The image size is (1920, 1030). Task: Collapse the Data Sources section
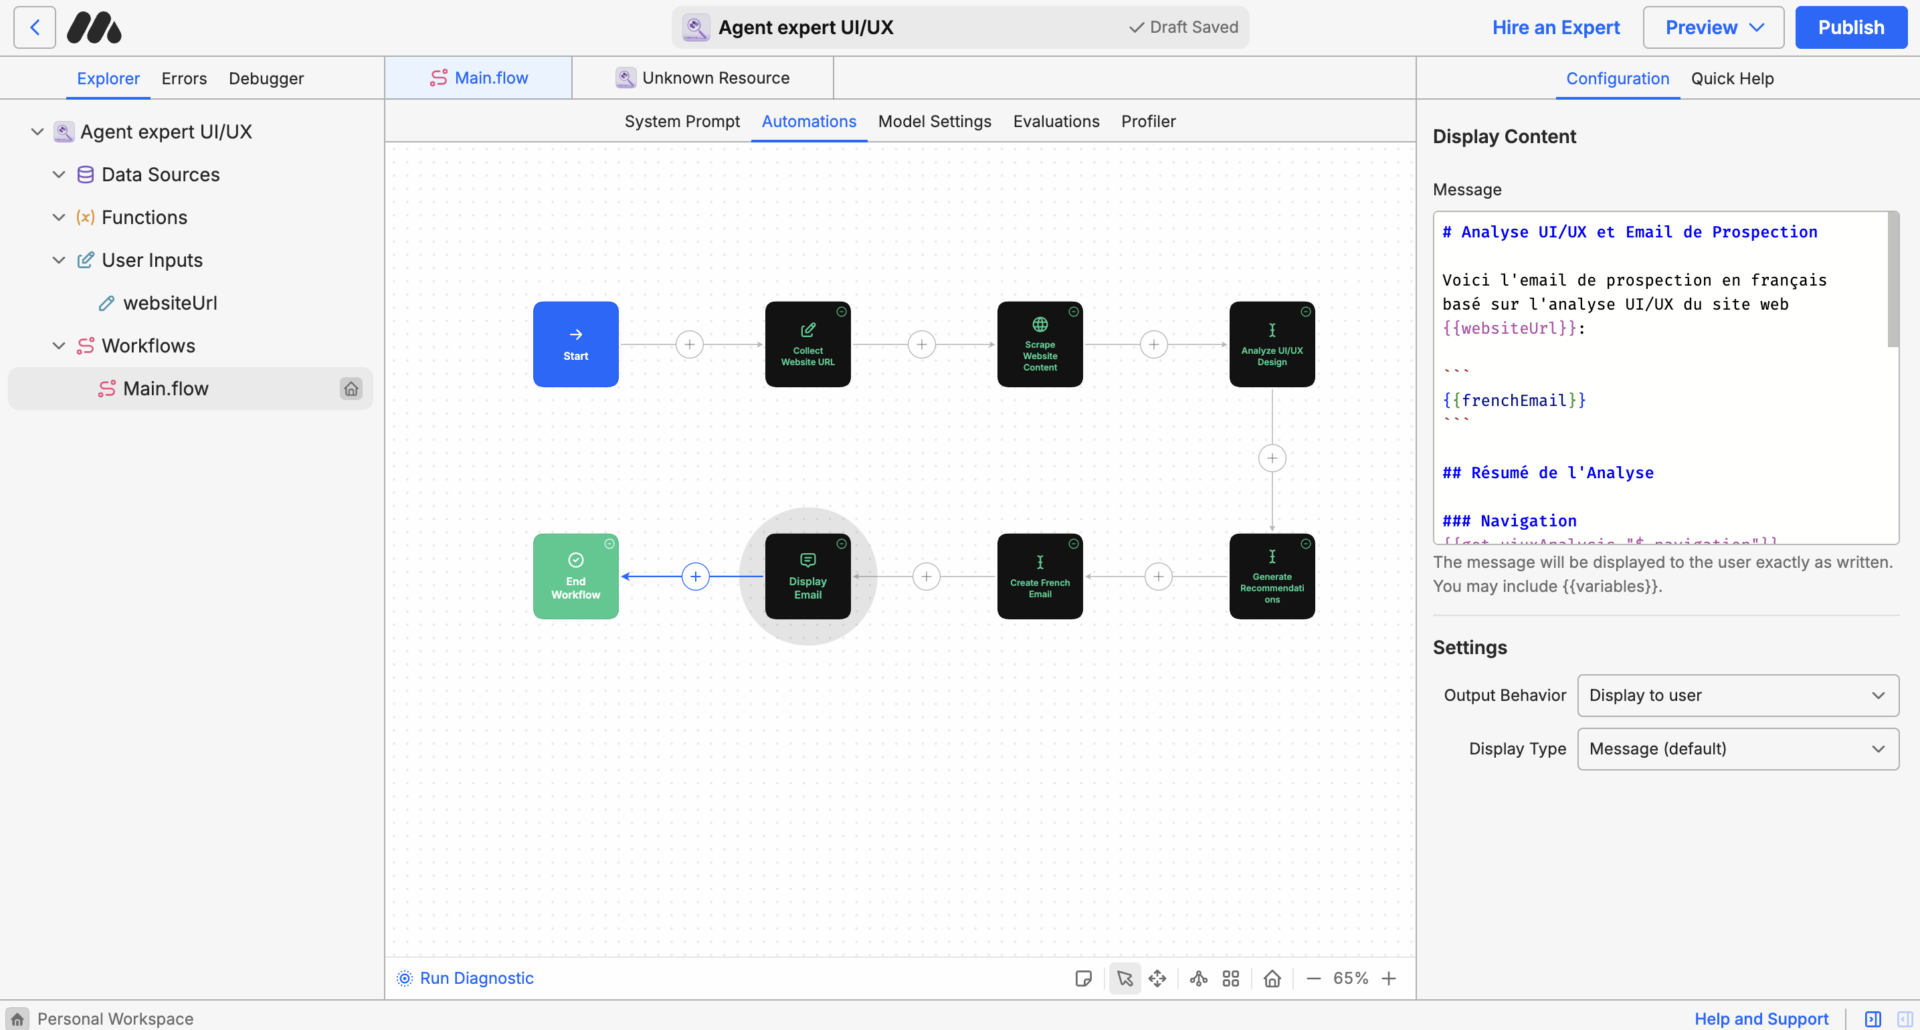[58, 174]
